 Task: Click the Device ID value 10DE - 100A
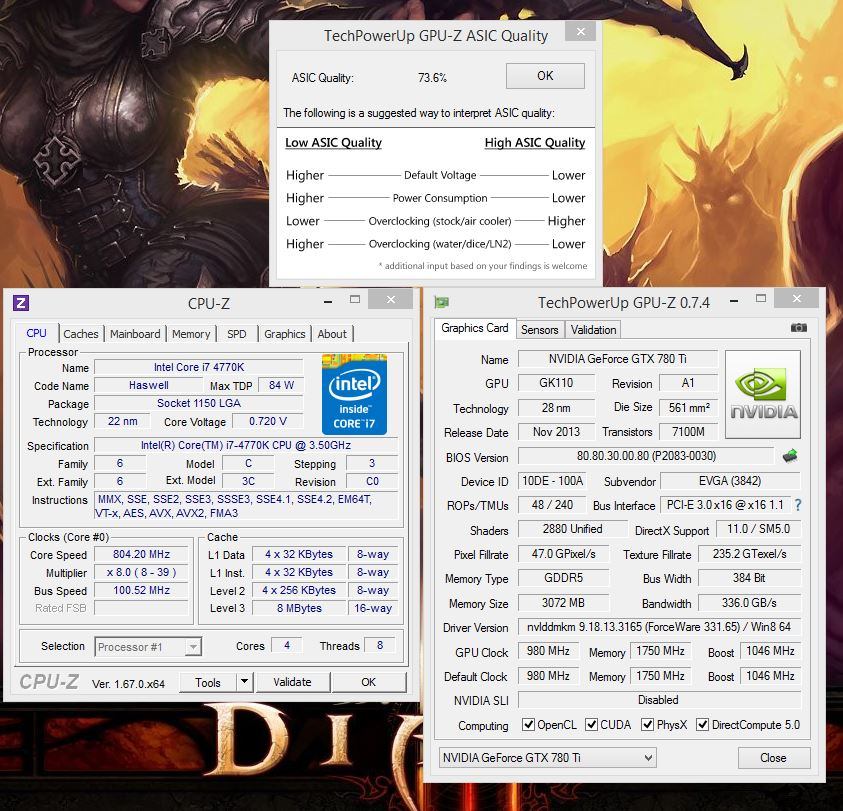point(553,481)
